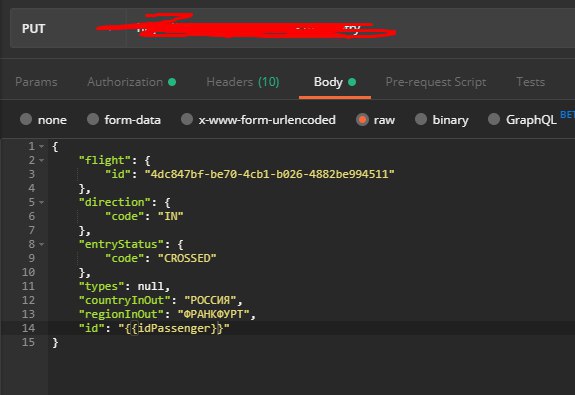Click the {{idPassenger}} variable
The height and width of the screenshot is (395, 575).
click(174, 328)
